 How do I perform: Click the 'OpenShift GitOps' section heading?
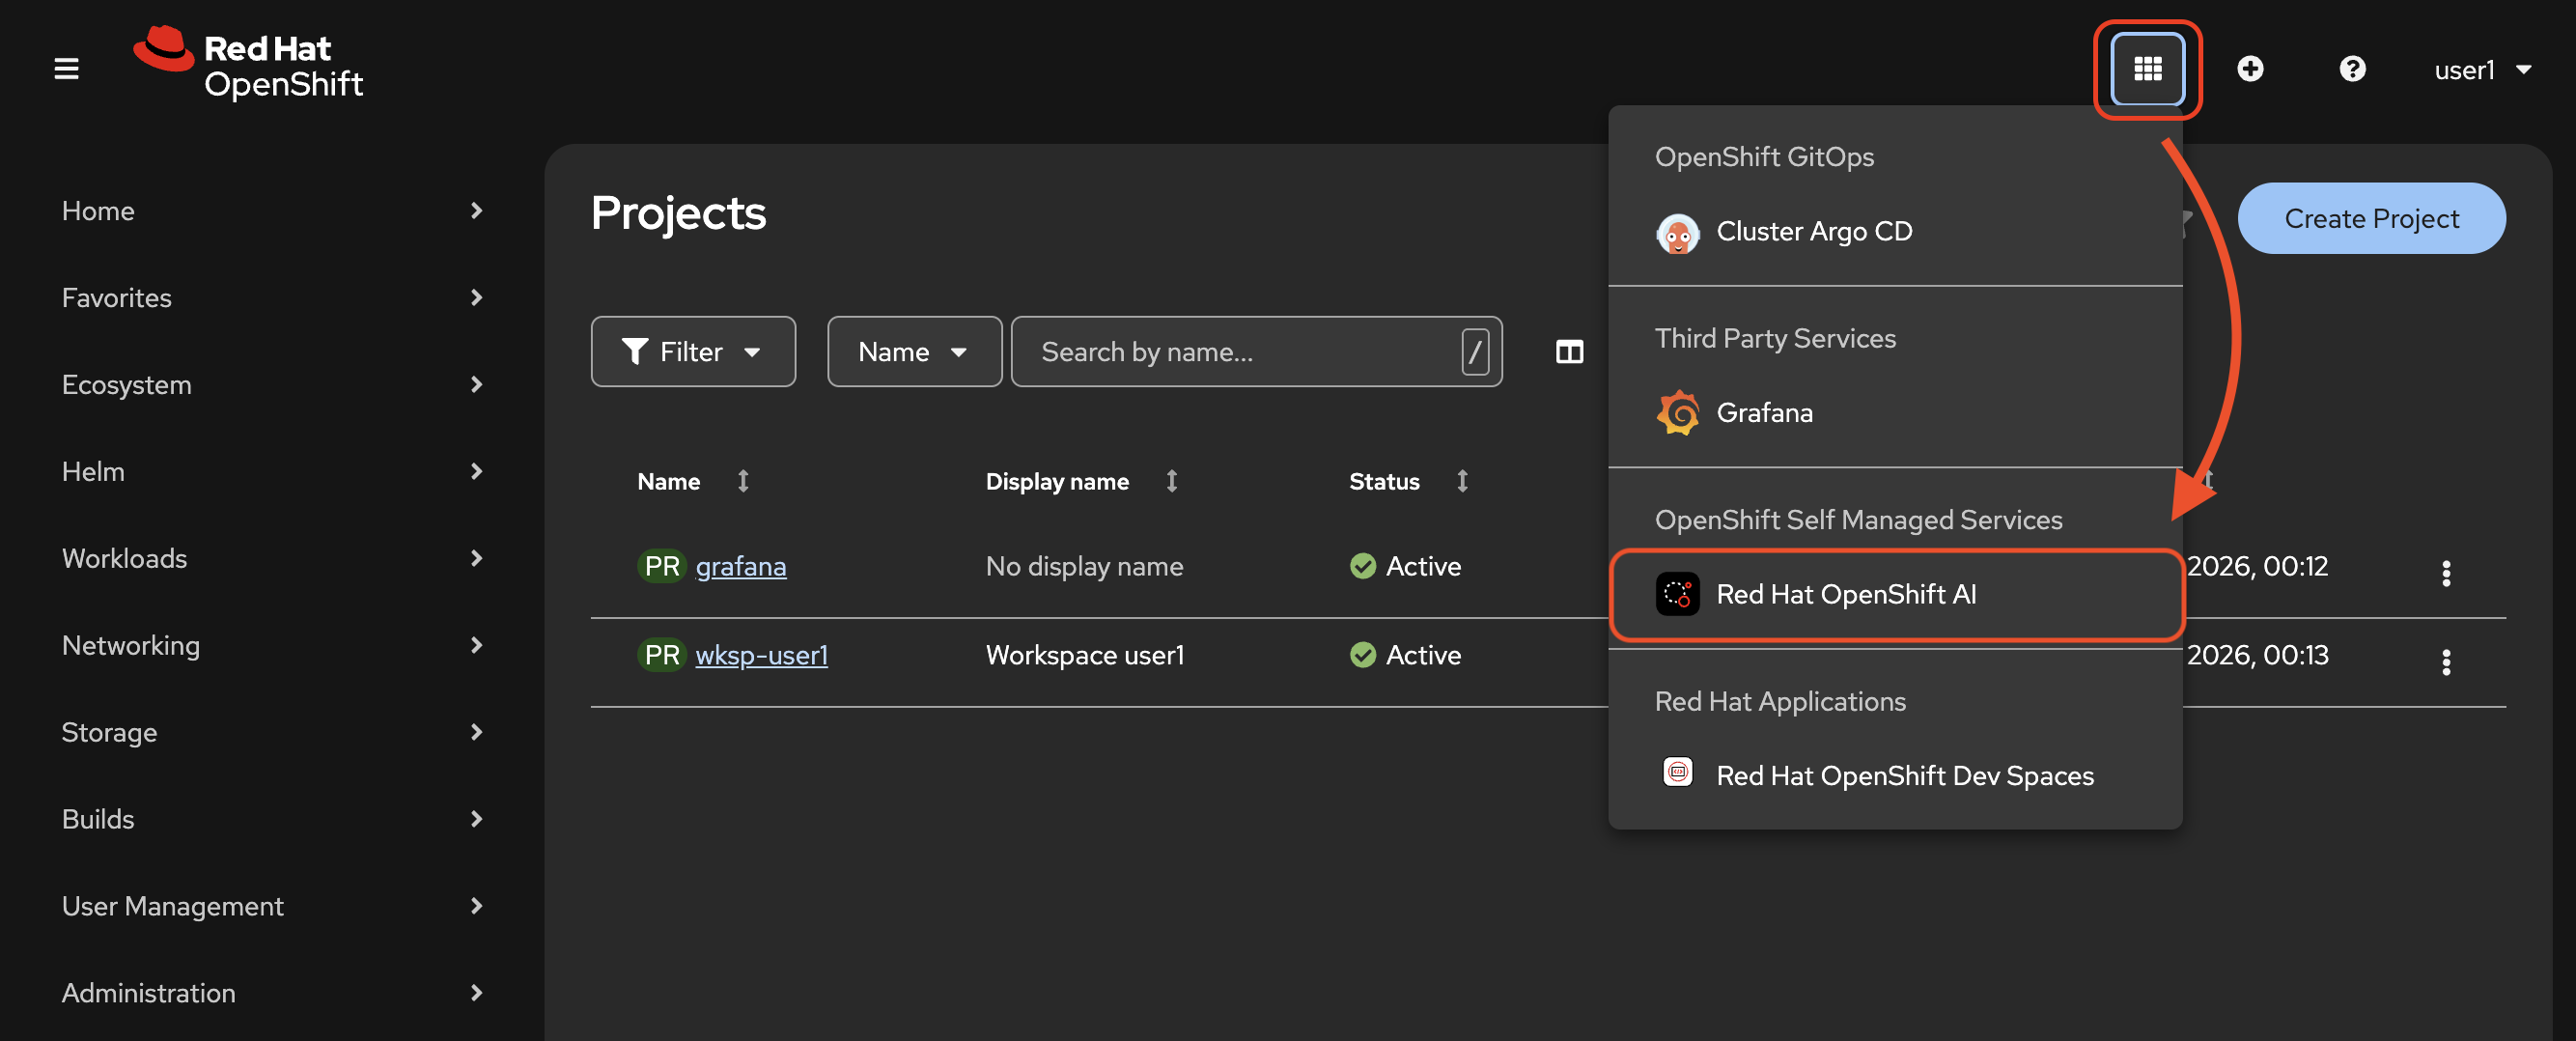[x=1764, y=157]
